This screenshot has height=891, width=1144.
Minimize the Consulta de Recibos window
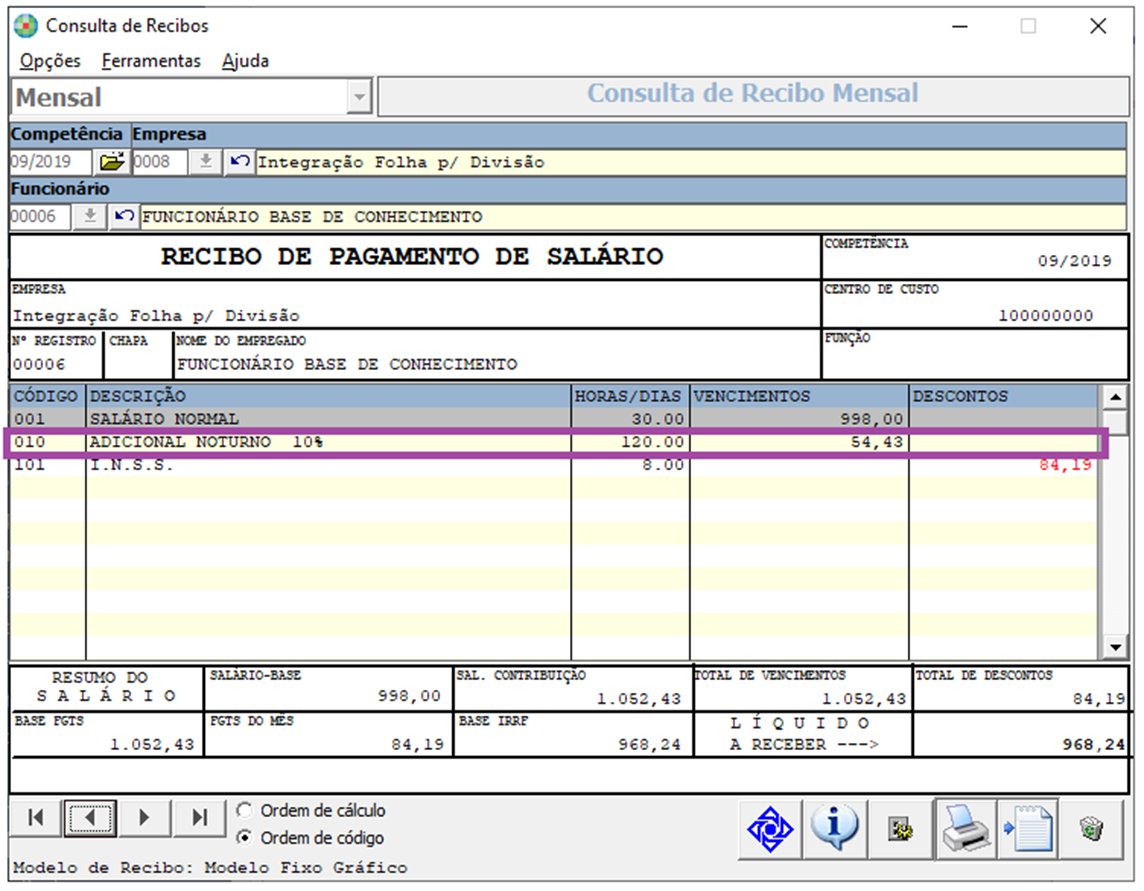point(960,26)
